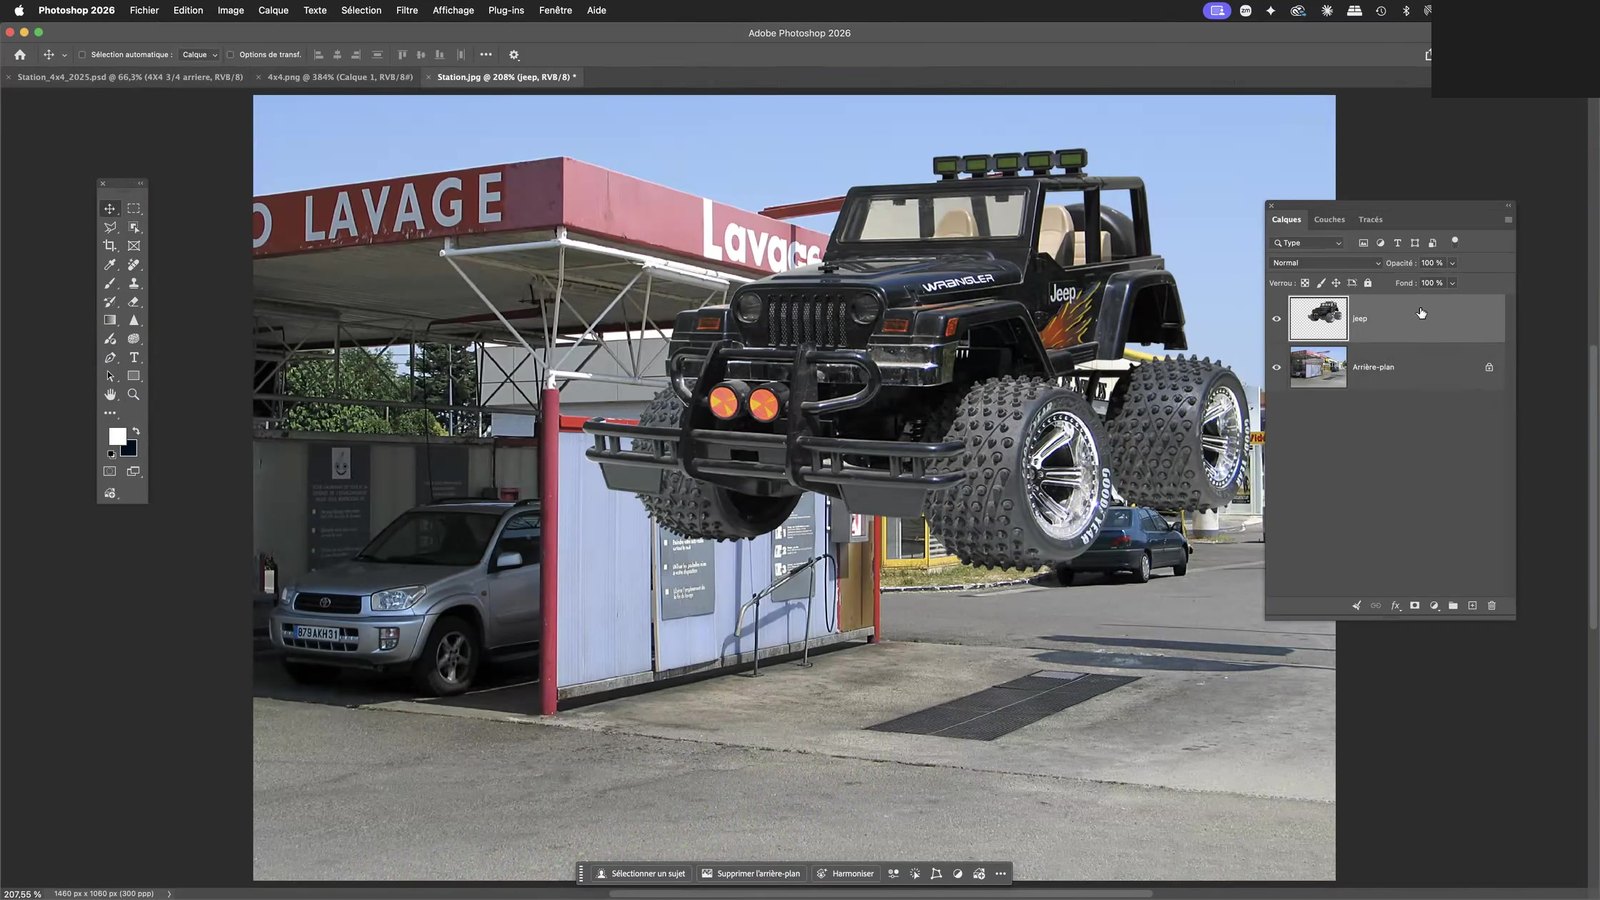1600x900 pixels.
Task: Select the Type tool in the toolbox
Action: point(133,358)
